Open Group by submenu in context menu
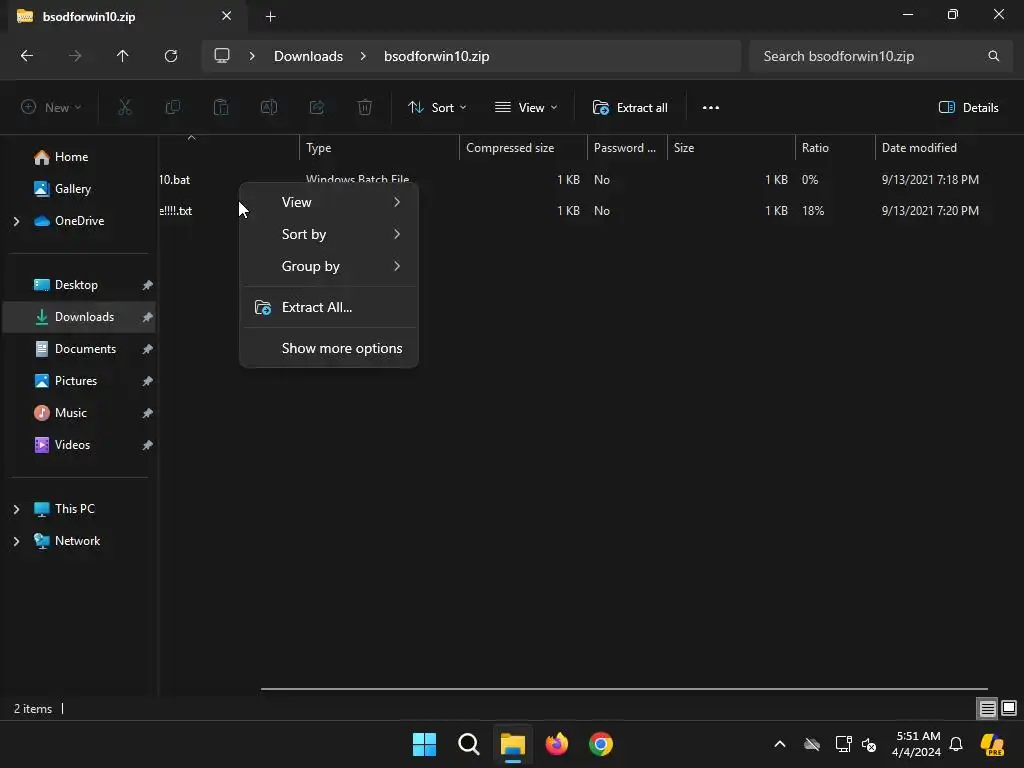 tap(329, 266)
